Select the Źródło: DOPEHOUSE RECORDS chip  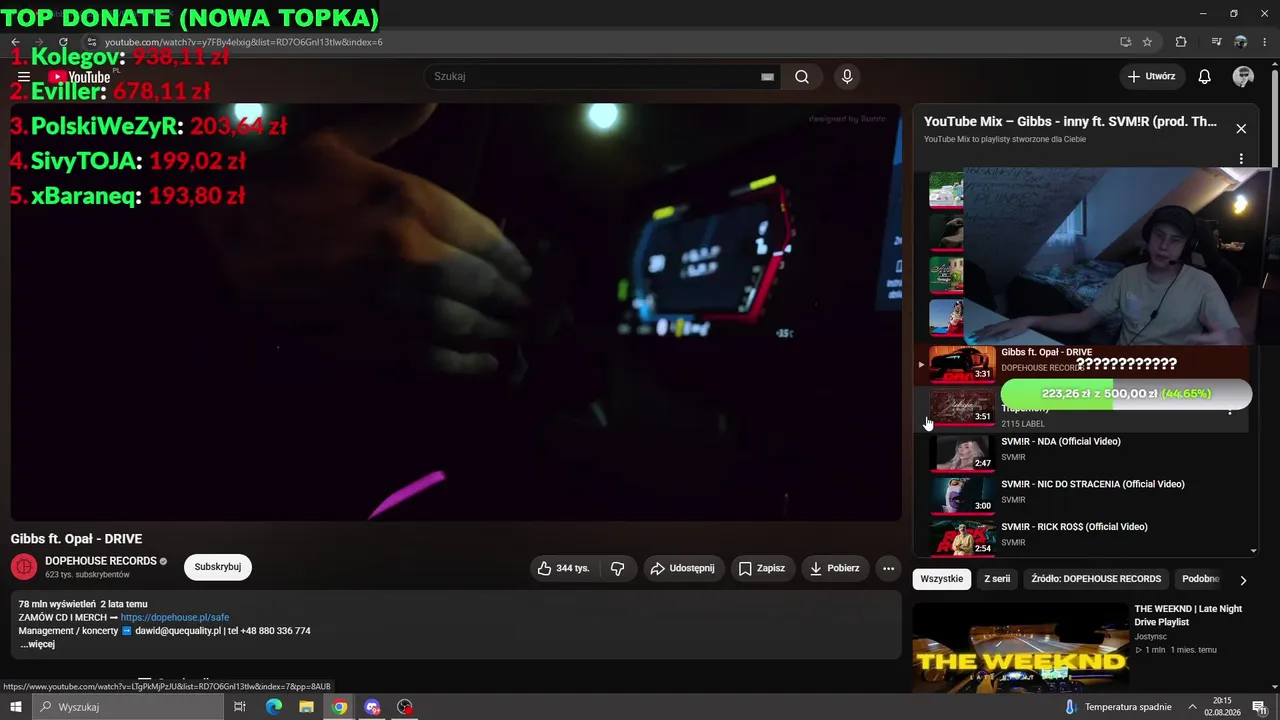pos(1096,579)
